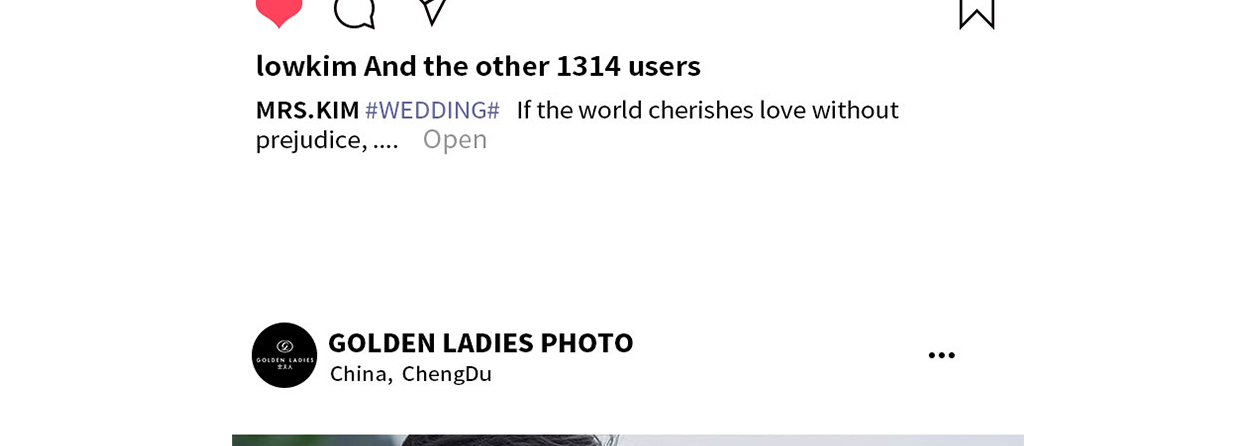Visit the MRS.KIM profile from the caption
The image size is (1250, 446).
307,110
